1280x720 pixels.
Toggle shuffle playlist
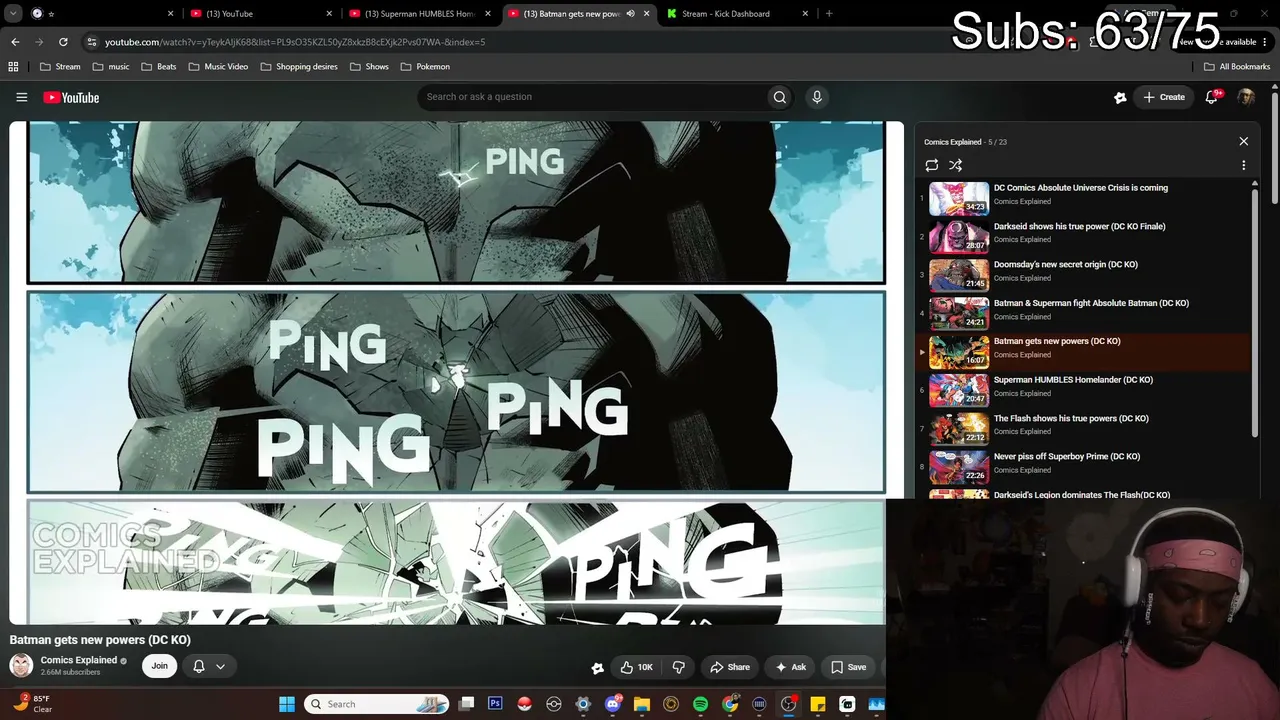click(x=955, y=165)
